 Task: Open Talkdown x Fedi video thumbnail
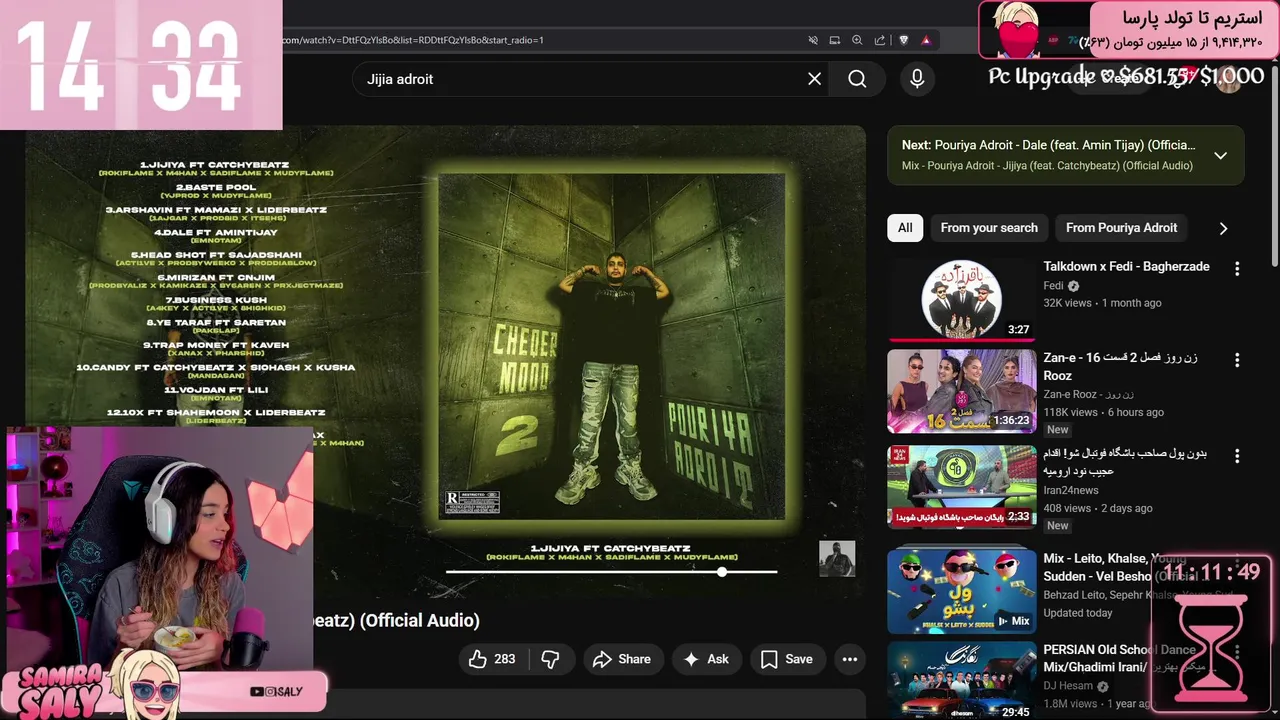point(962,300)
